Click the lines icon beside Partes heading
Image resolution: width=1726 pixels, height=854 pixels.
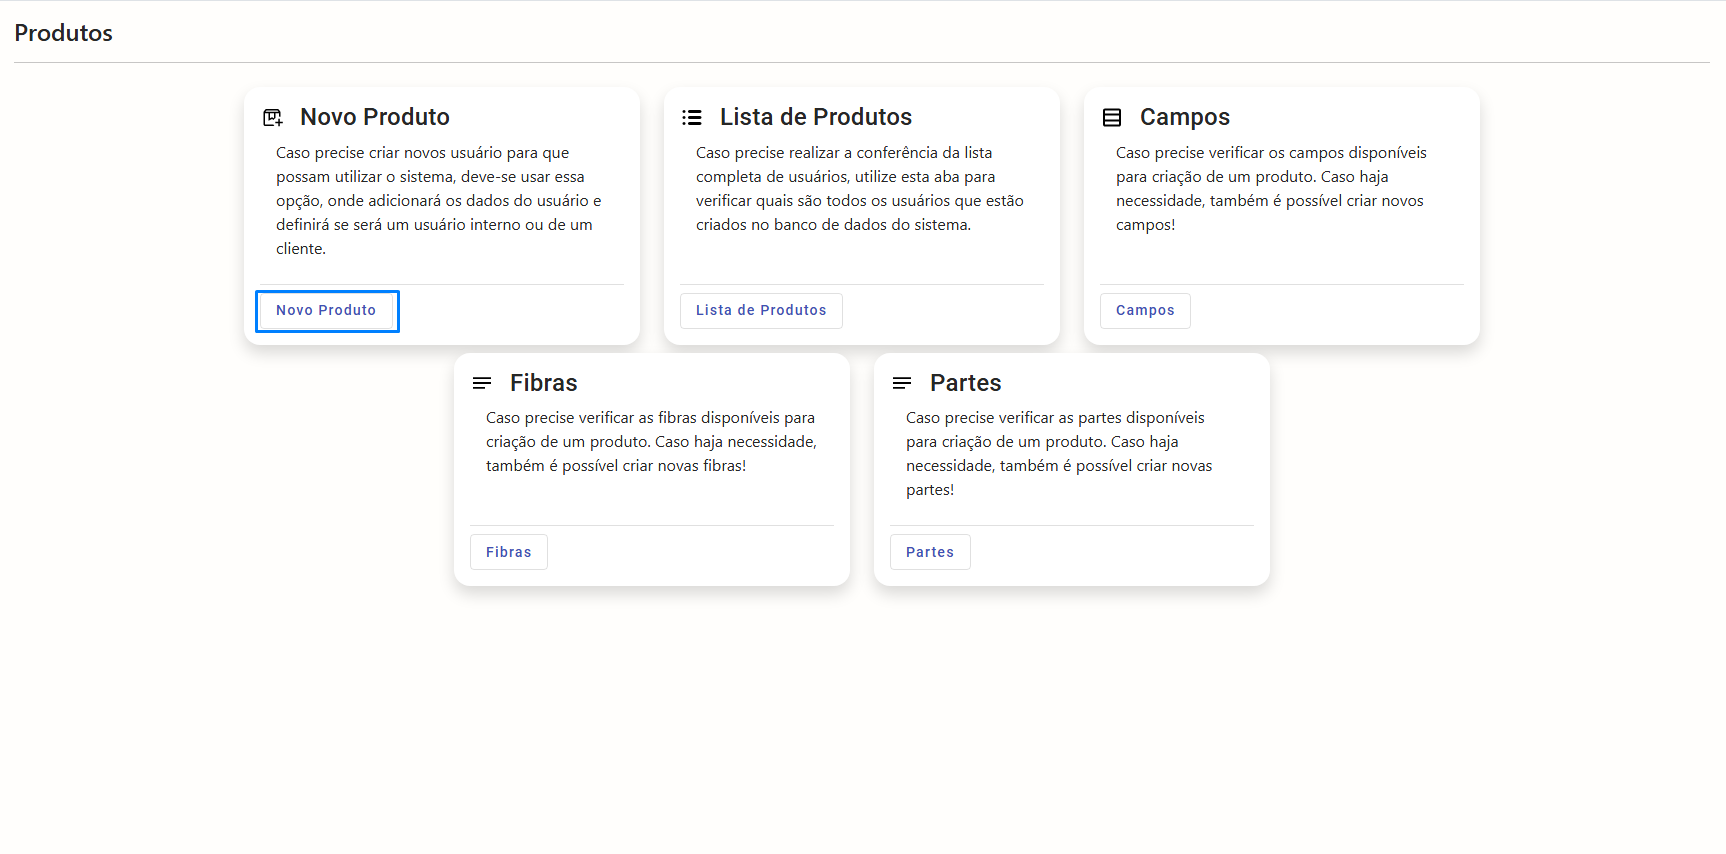(x=902, y=383)
